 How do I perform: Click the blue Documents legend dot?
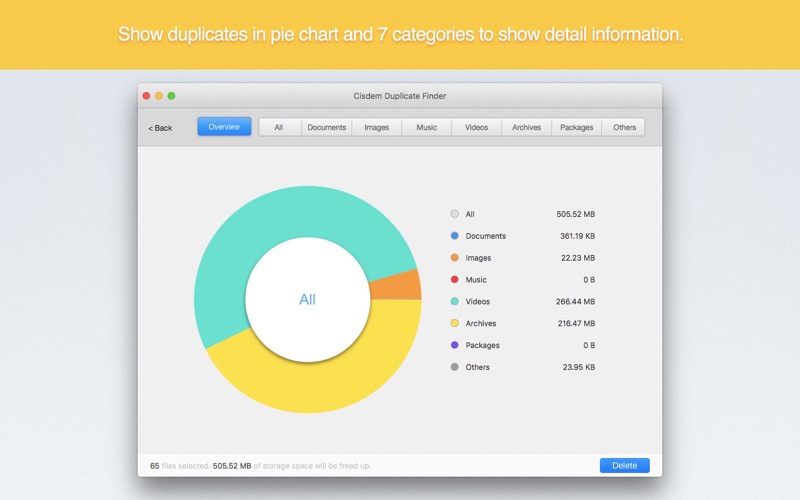pos(455,236)
